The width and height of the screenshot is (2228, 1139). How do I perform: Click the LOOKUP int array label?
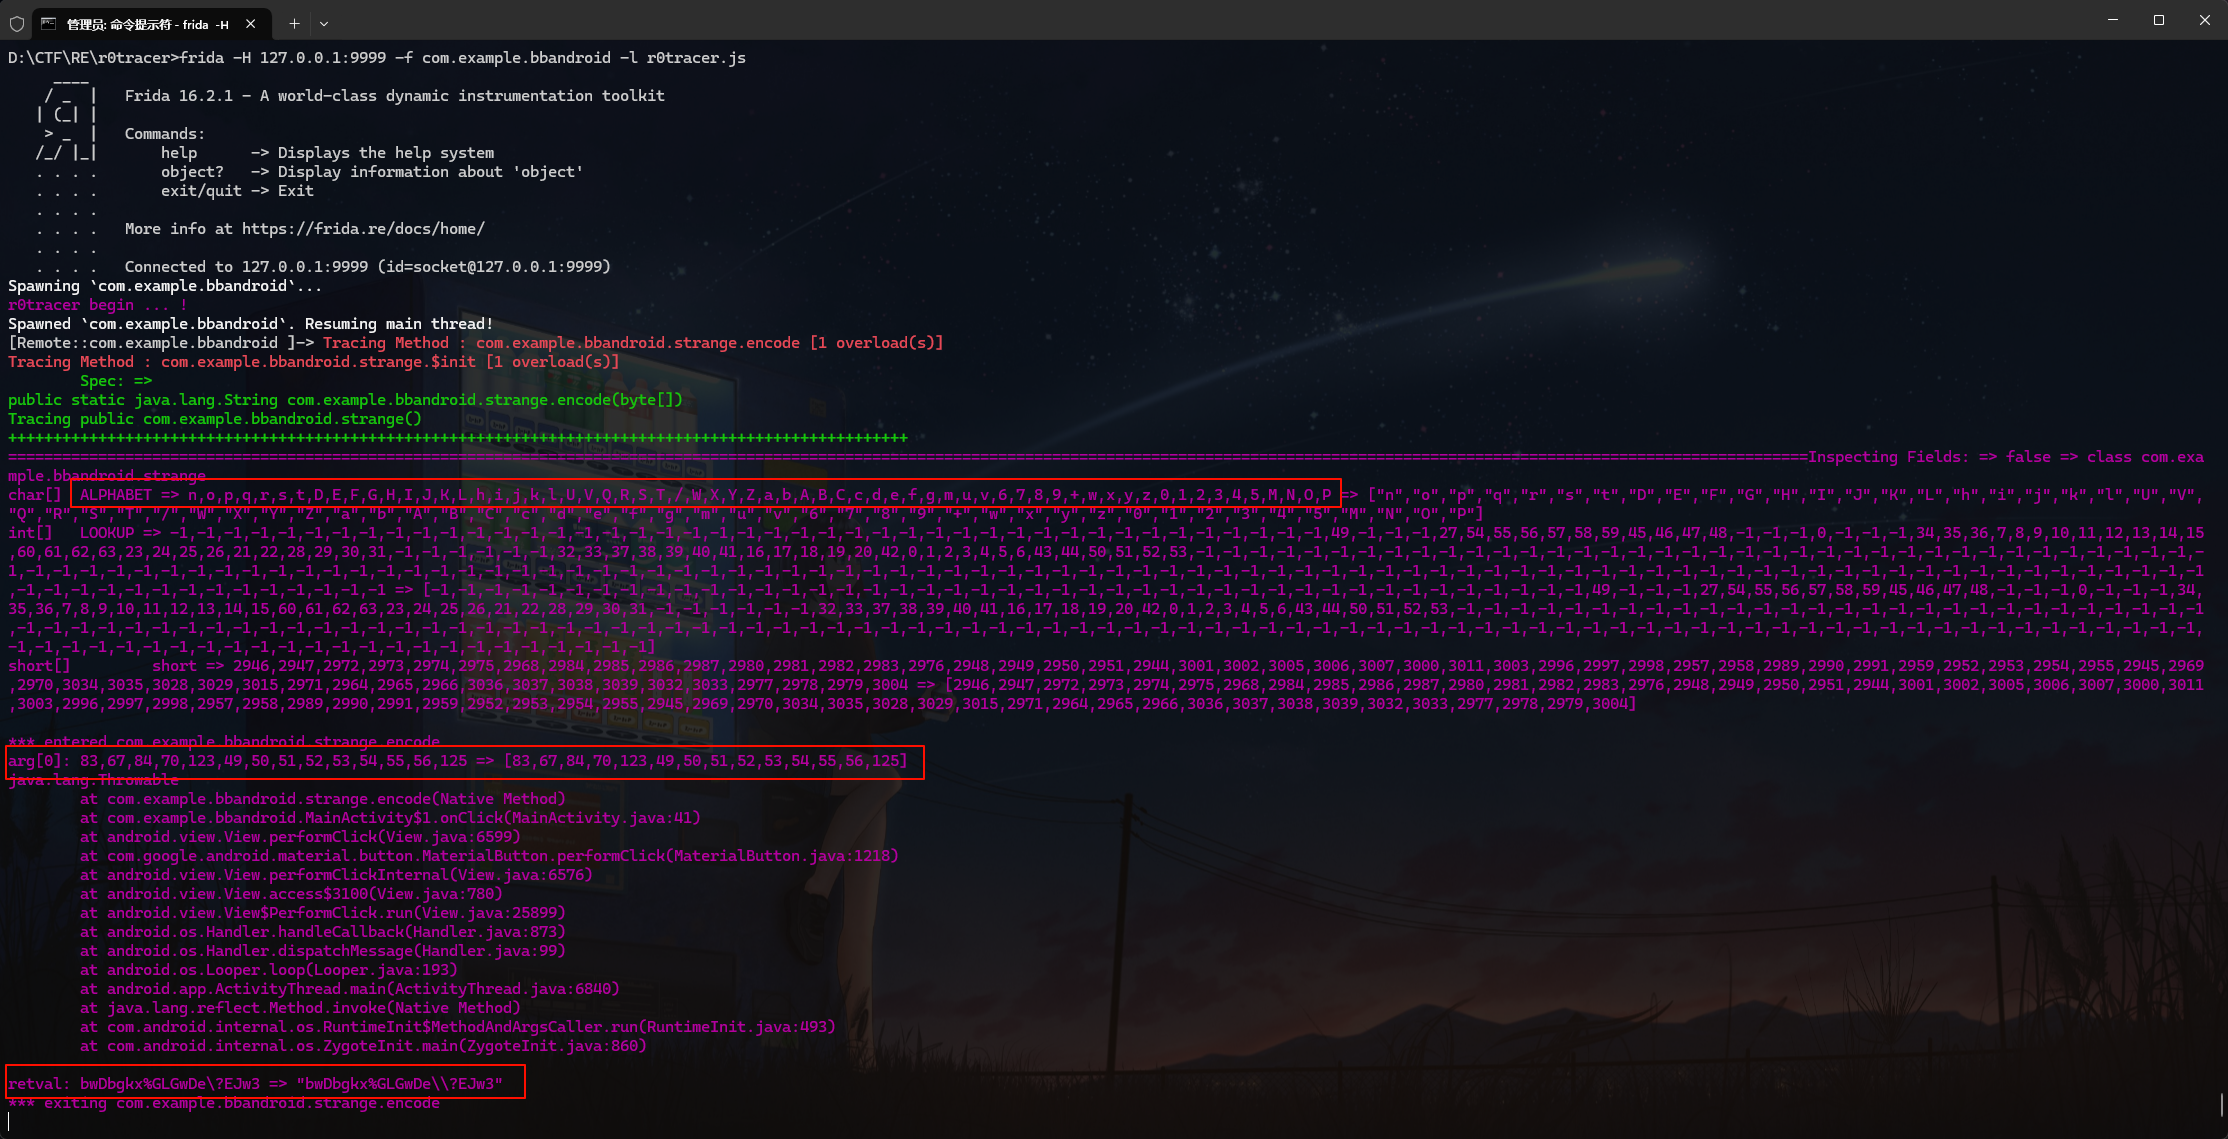click(x=107, y=533)
